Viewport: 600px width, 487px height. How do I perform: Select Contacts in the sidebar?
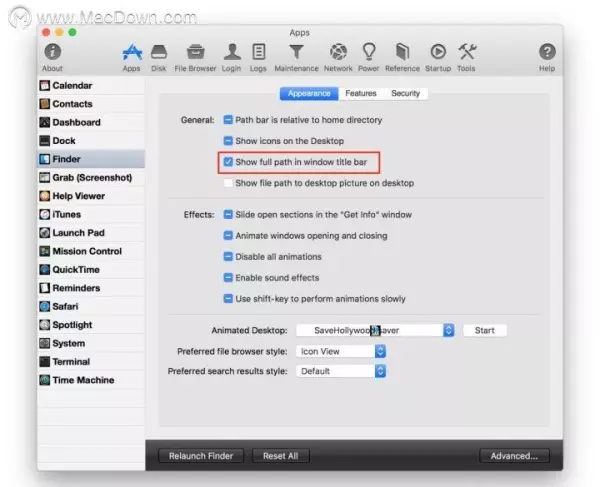[91, 104]
